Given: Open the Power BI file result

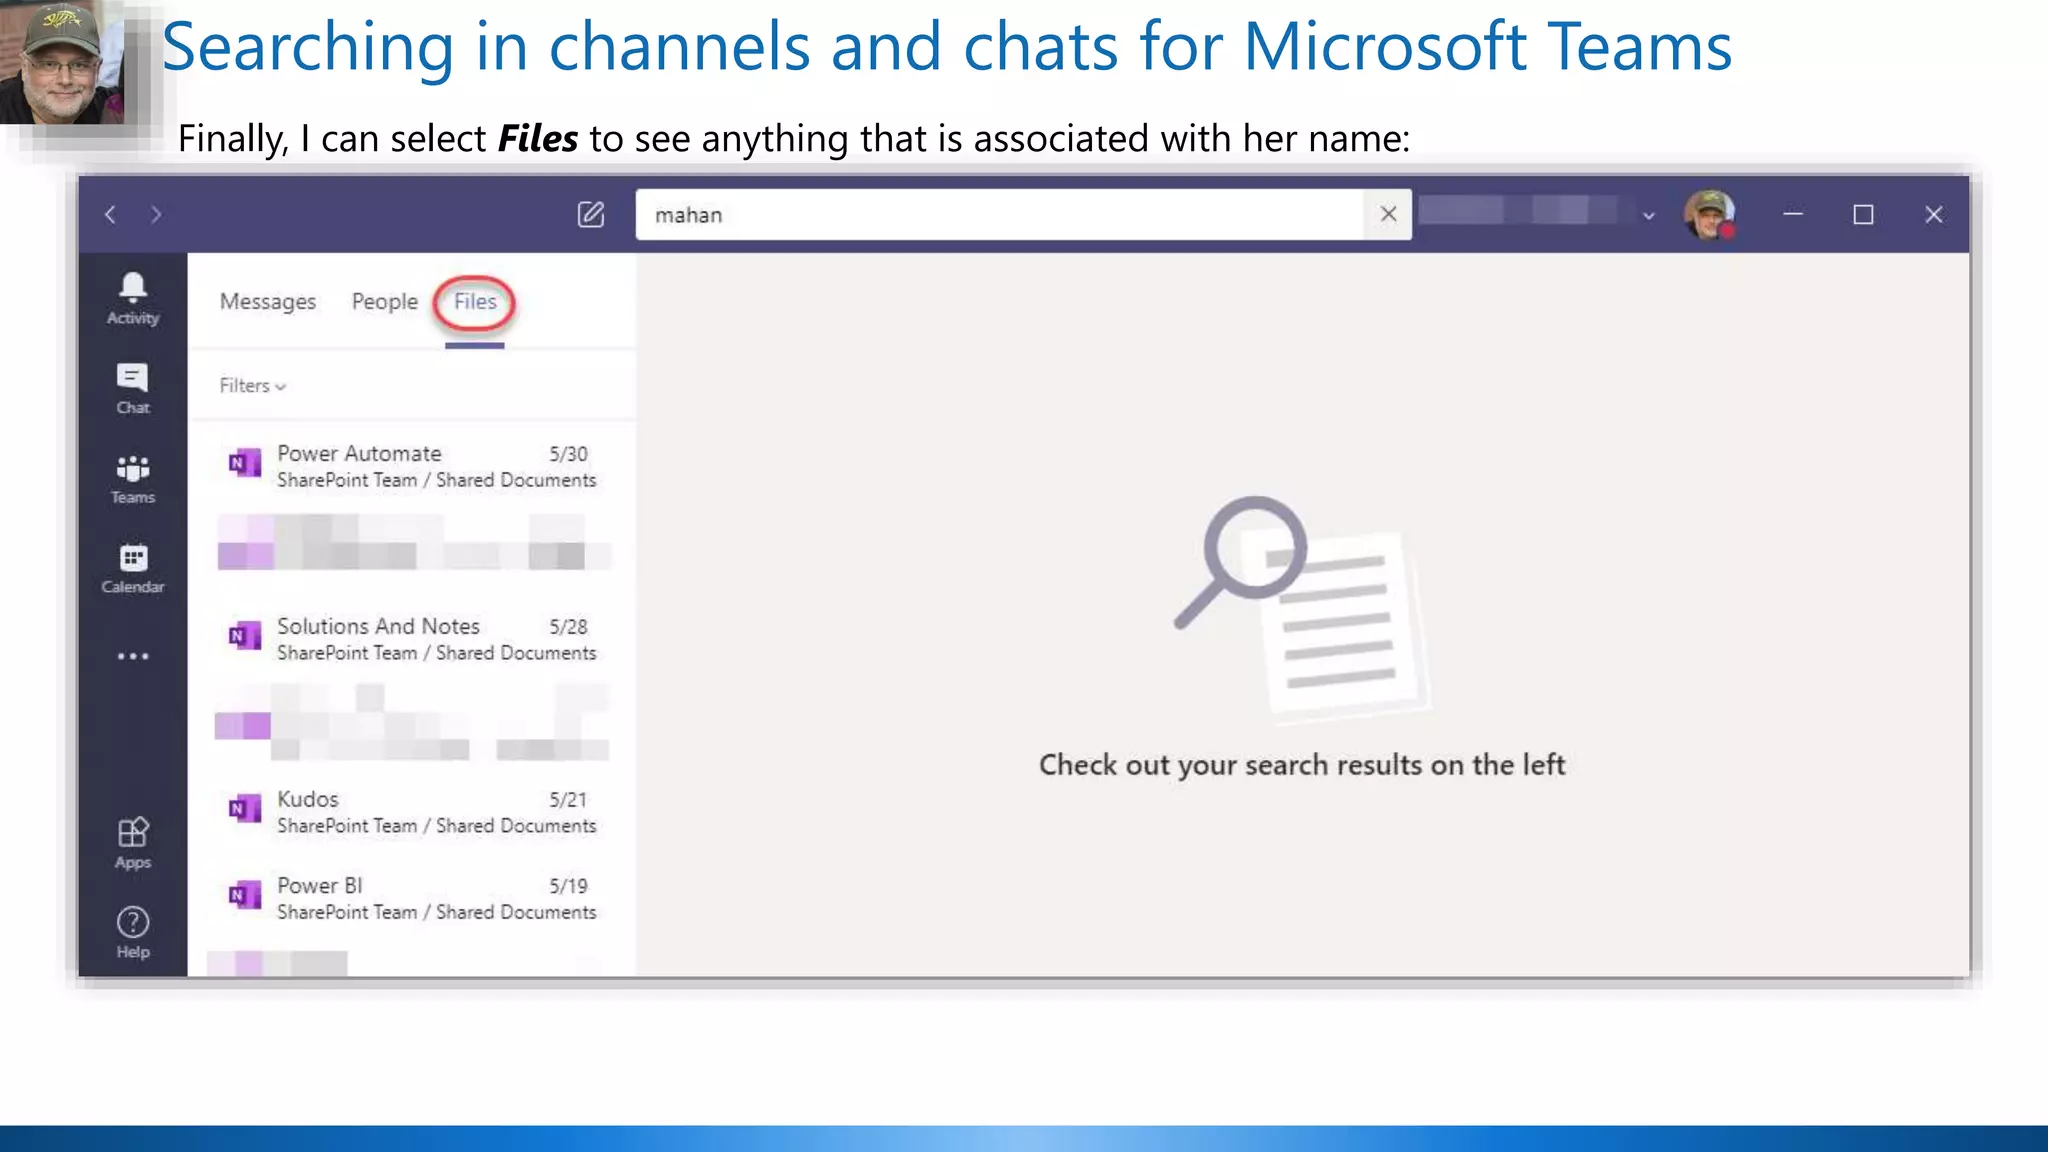Looking at the screenshot, I should coord(410,898).
